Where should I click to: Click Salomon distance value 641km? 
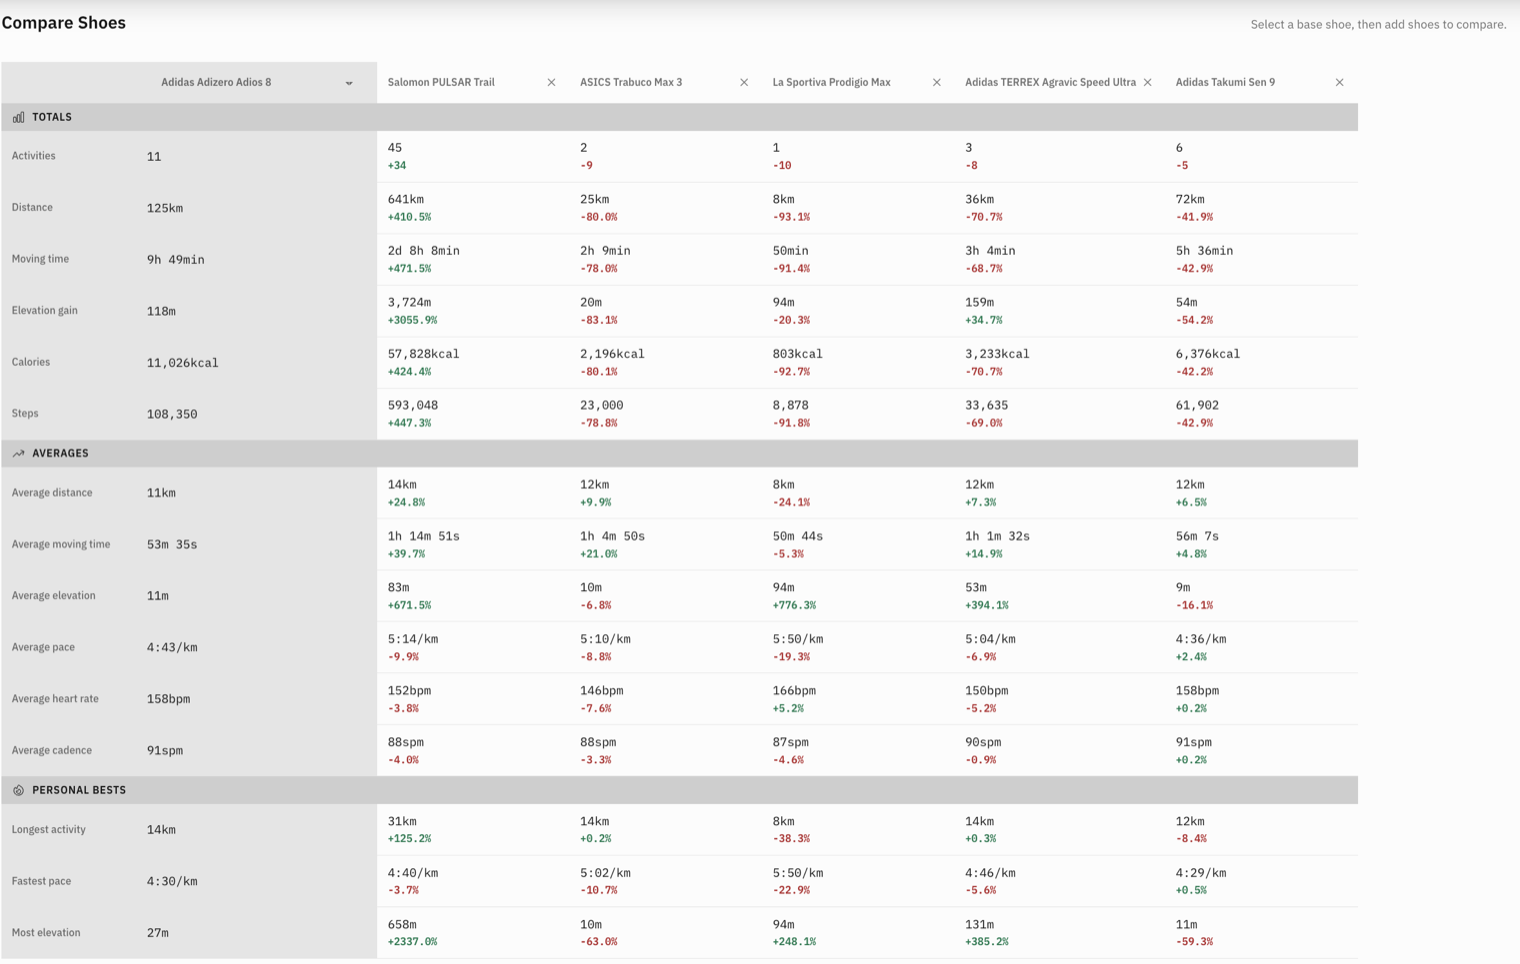click(405, 199)
